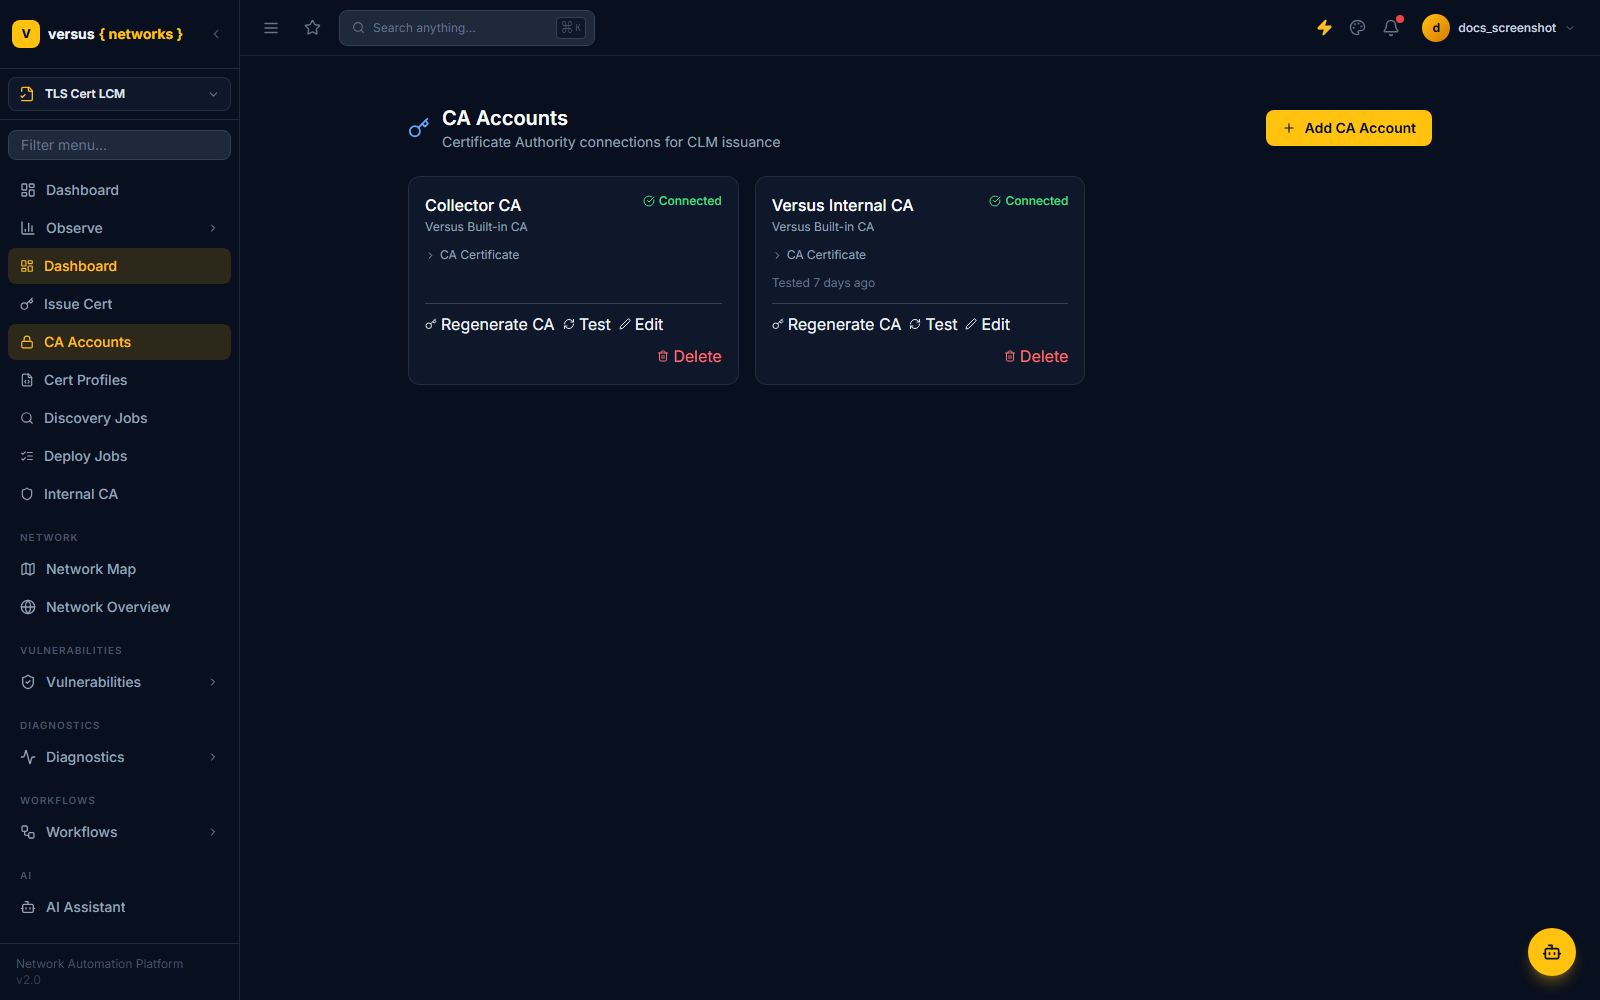
Task: Open the floating AI bot button
Action: click(x=1552, y=952)
